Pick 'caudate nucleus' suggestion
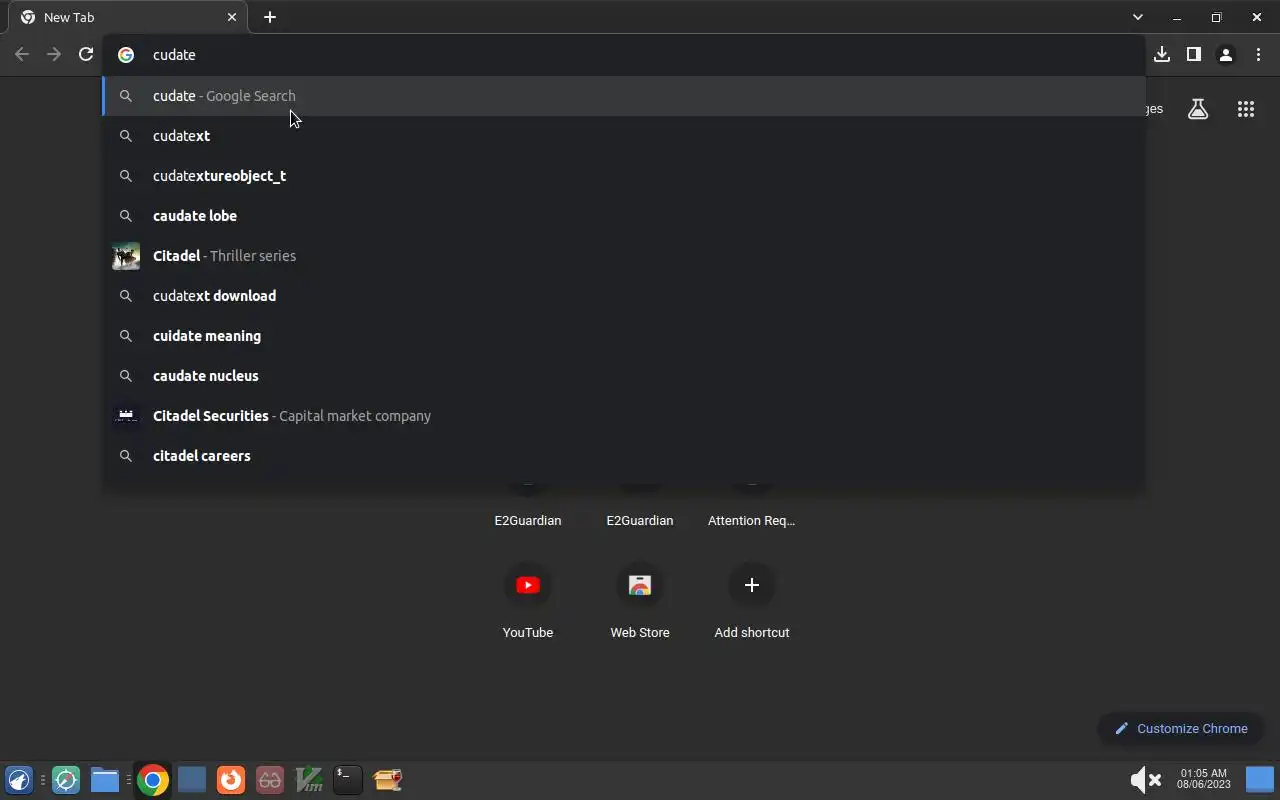 point(624,376)
